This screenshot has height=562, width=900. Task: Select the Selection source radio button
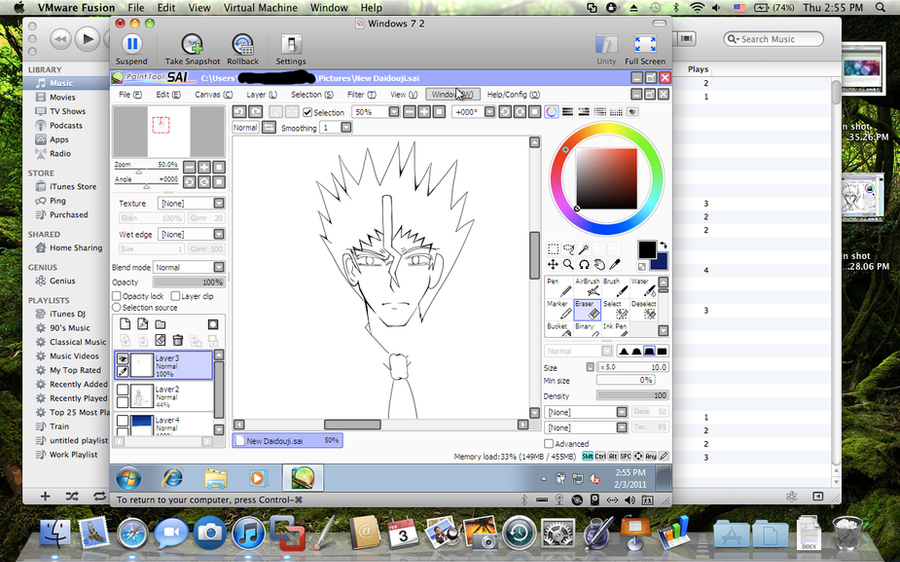click(x=117, y=308)
